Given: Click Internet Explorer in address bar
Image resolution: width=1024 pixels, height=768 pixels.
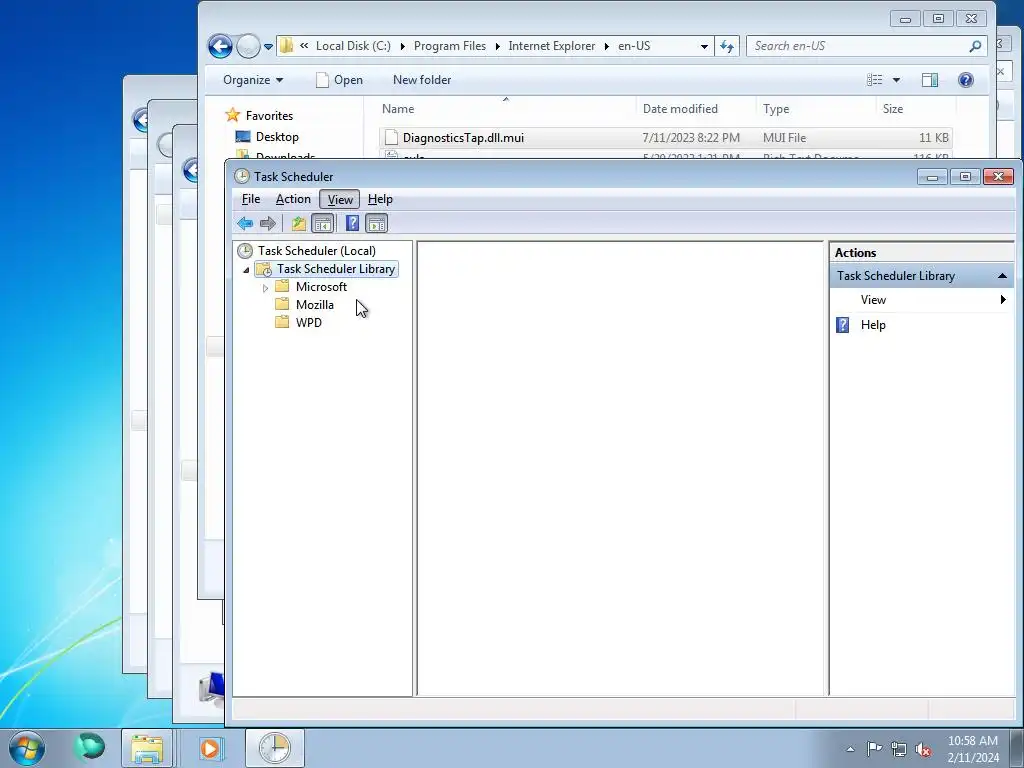Looking at the screenshot, I should pos(552,46).
